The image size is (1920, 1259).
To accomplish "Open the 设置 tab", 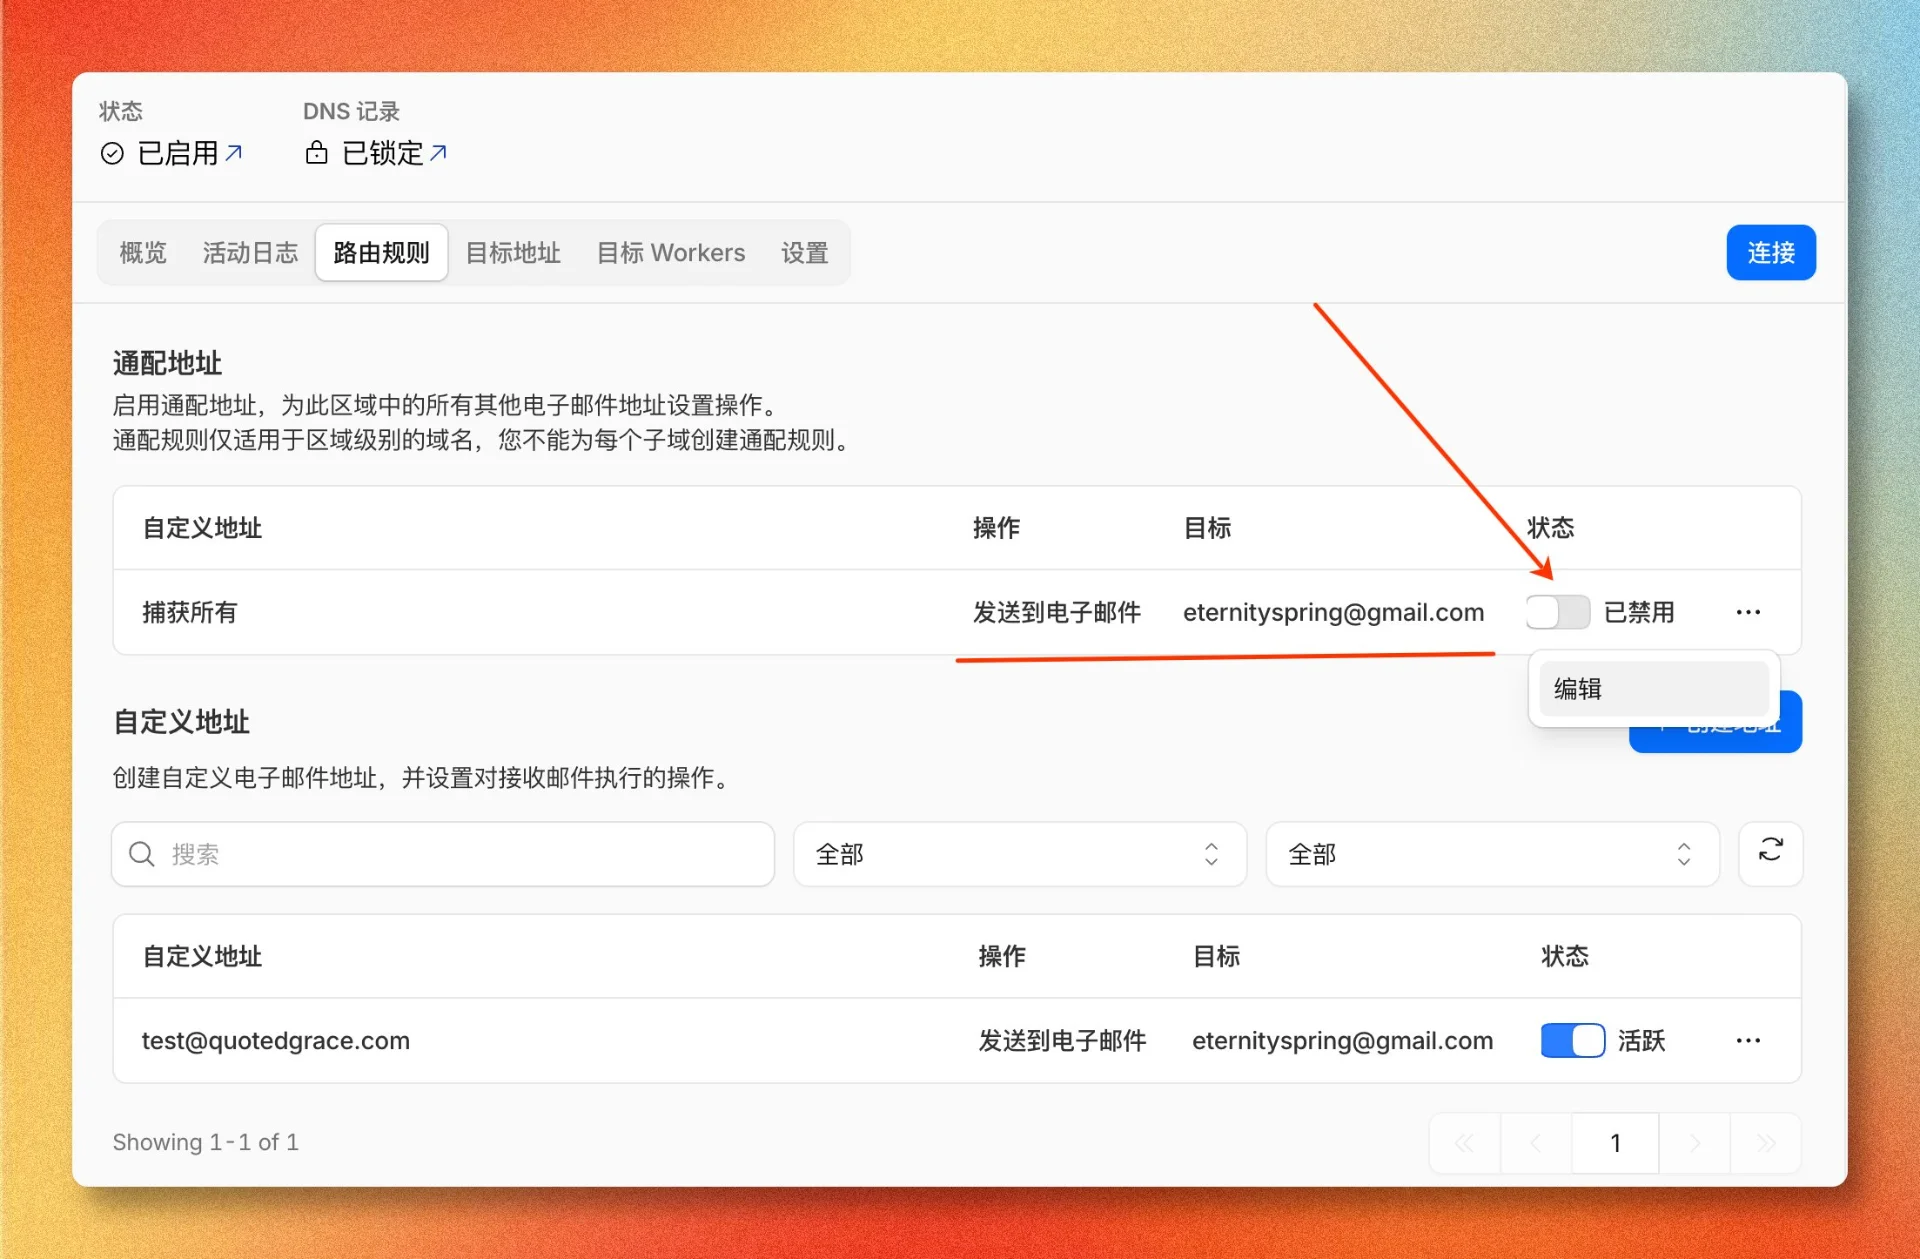I will point(805,253).
